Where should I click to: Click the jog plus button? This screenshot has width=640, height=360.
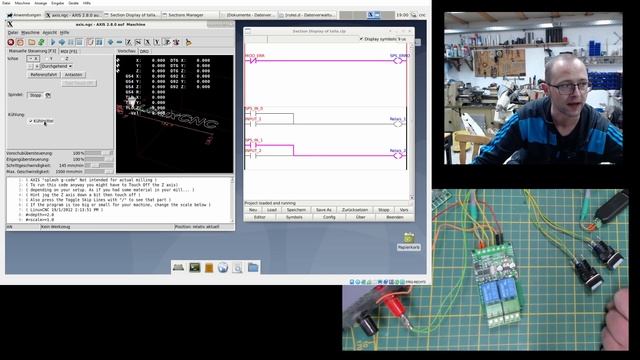(37, 66)
